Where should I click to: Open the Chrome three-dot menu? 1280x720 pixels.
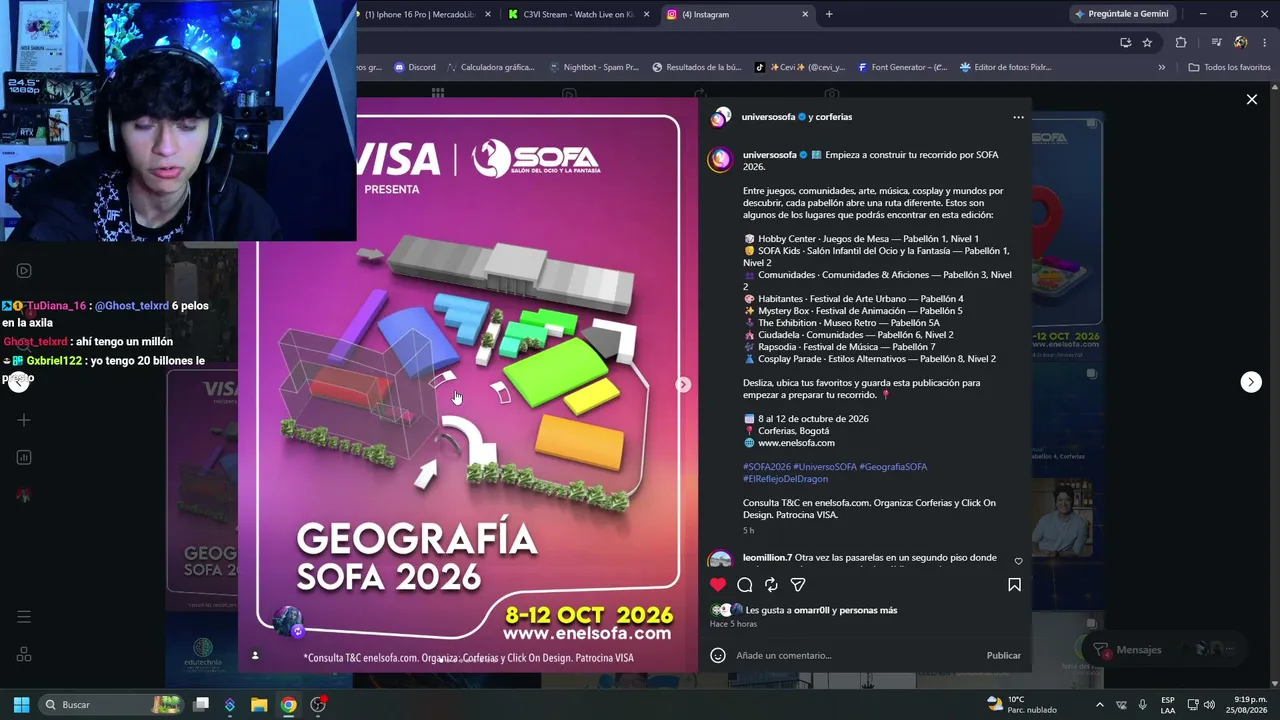1265,42
